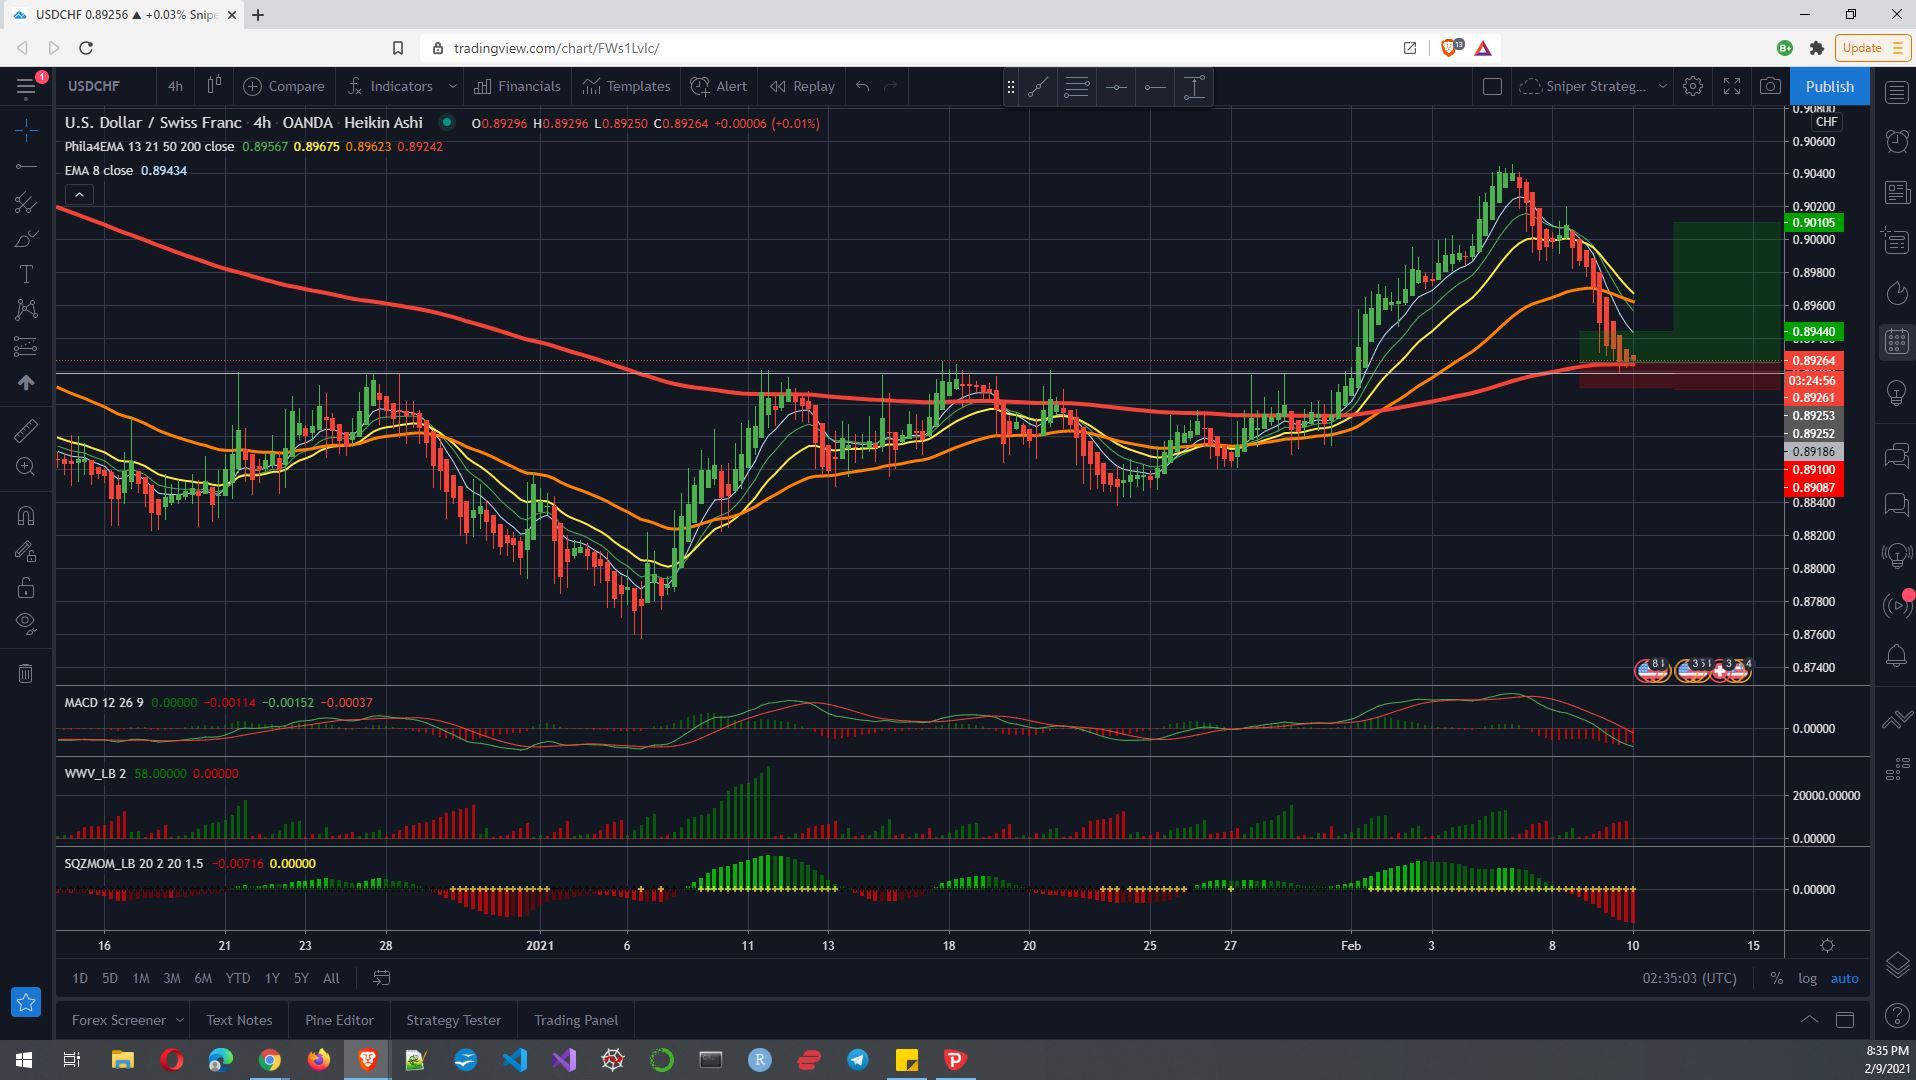
Task: Open the Trading Panel tab
Action: (576, 1020)
